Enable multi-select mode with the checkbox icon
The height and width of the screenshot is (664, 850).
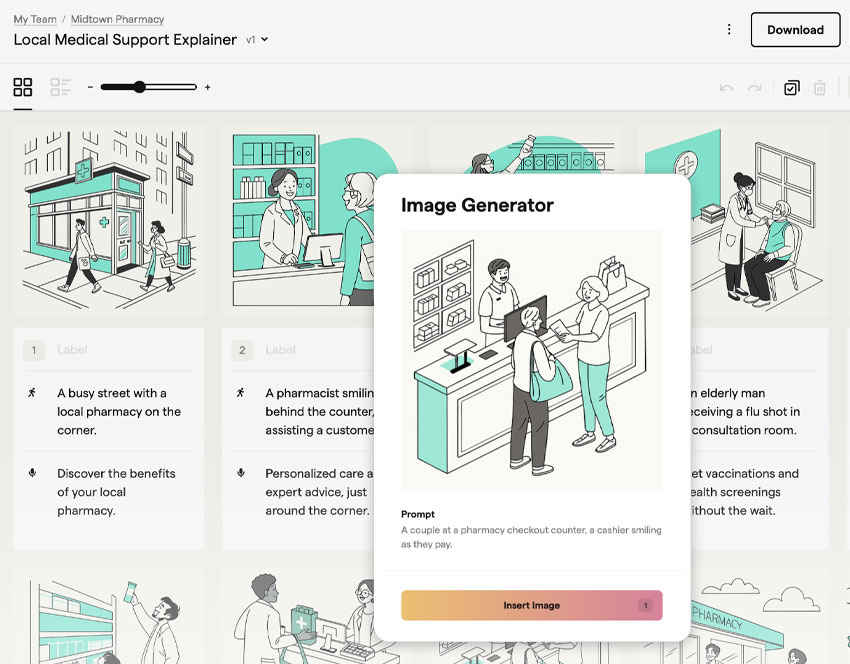pyautogui.click(x=791, y=88)
